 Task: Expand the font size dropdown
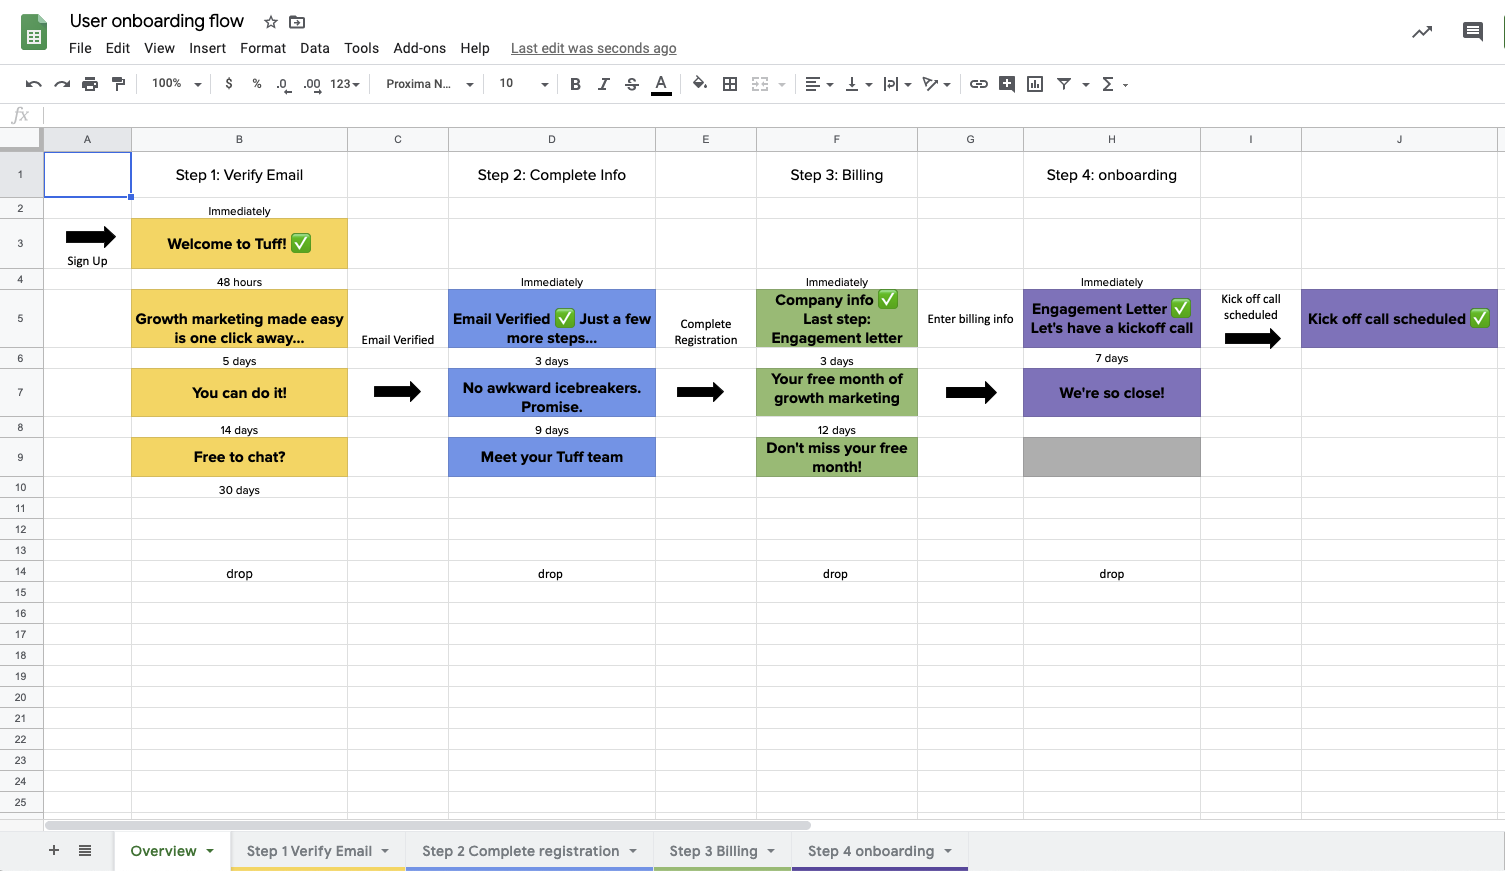tap(543, 84)
